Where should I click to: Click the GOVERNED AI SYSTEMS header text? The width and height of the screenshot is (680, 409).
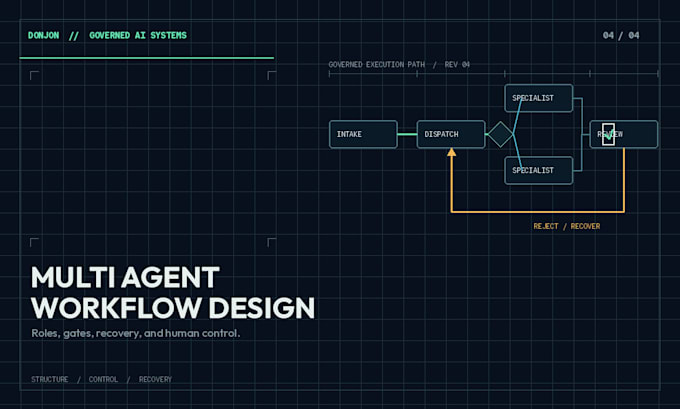138,36
